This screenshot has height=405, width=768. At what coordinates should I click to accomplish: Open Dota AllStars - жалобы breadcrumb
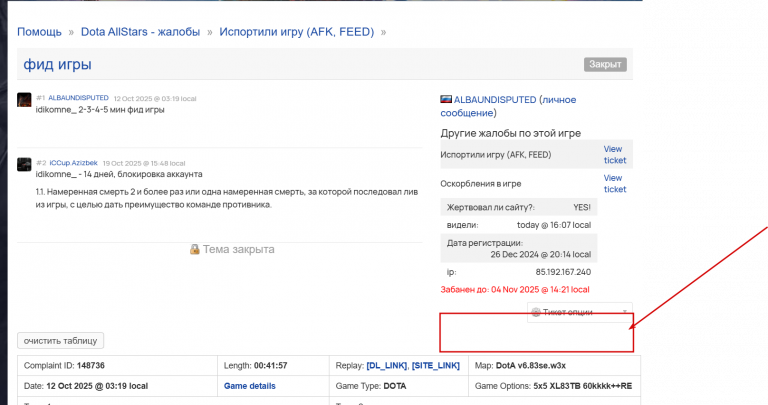point(140,32)
